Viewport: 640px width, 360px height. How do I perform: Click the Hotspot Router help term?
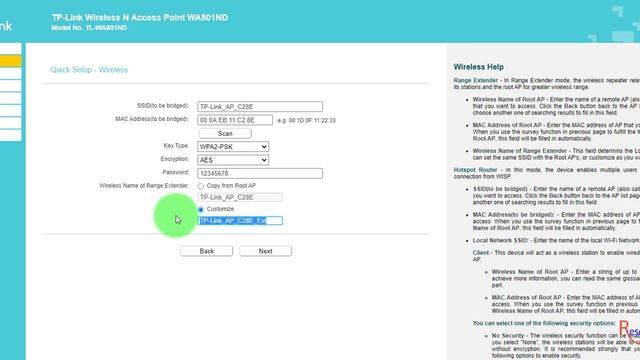pos(475,170)
